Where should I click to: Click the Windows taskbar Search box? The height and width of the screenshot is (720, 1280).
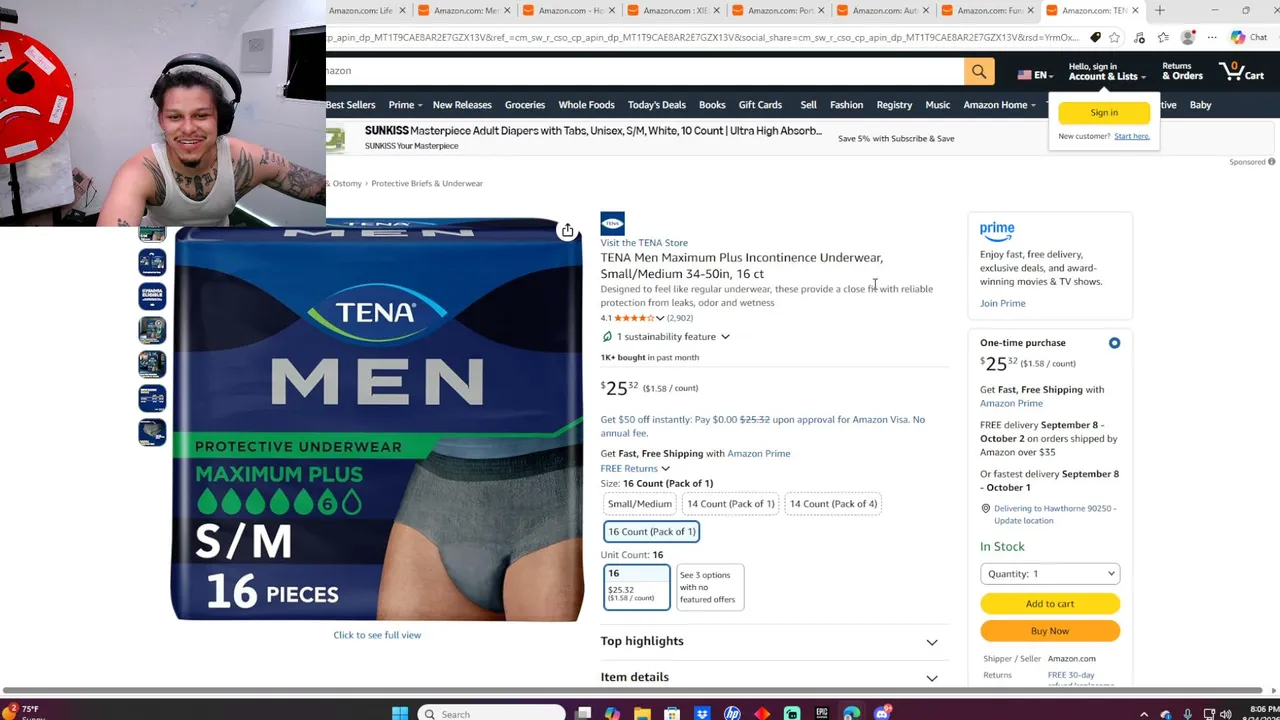click(x=492, y=714)
